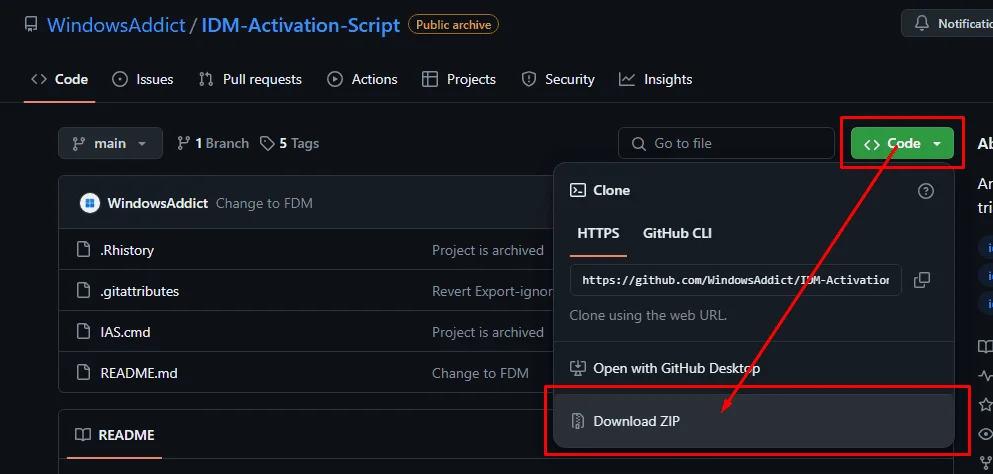Click the green Code dropdown button

pos(902,144)
